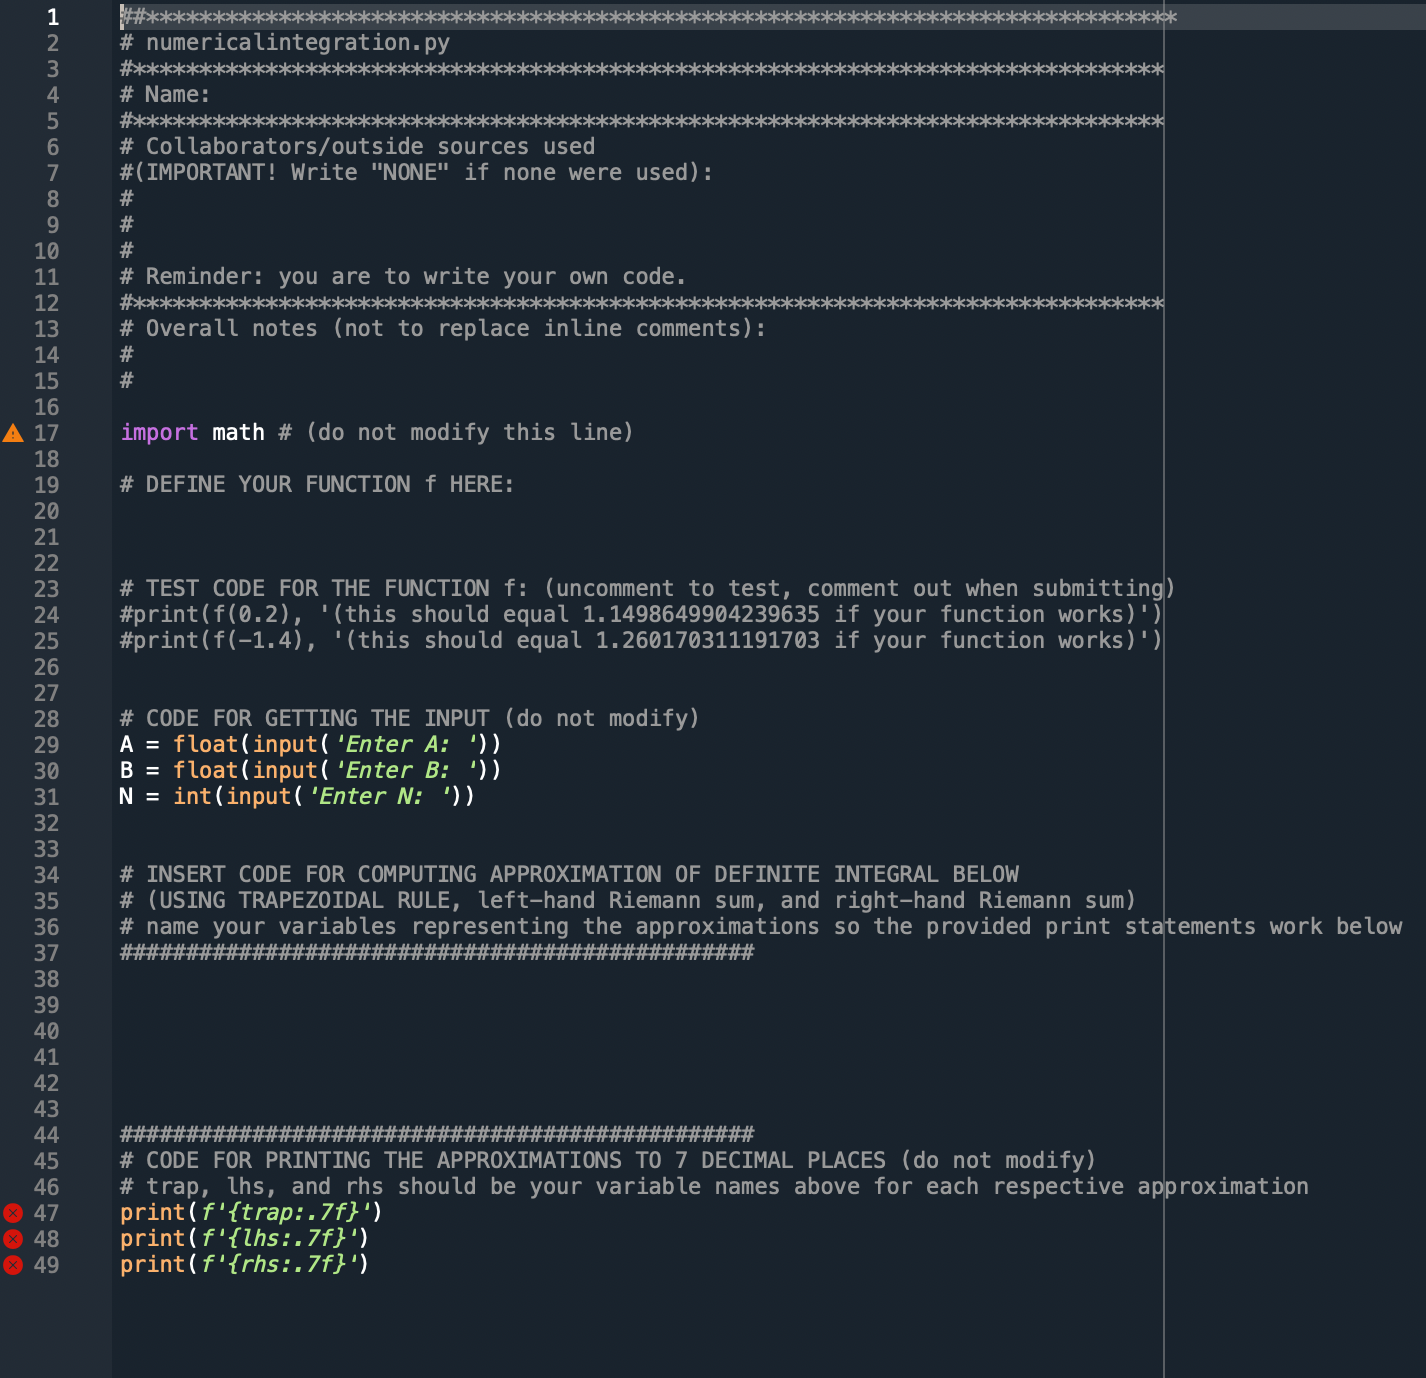Click the commented-out print test on line 24
Screen dimensions: 1426x1378
click(x=640, y=614)
